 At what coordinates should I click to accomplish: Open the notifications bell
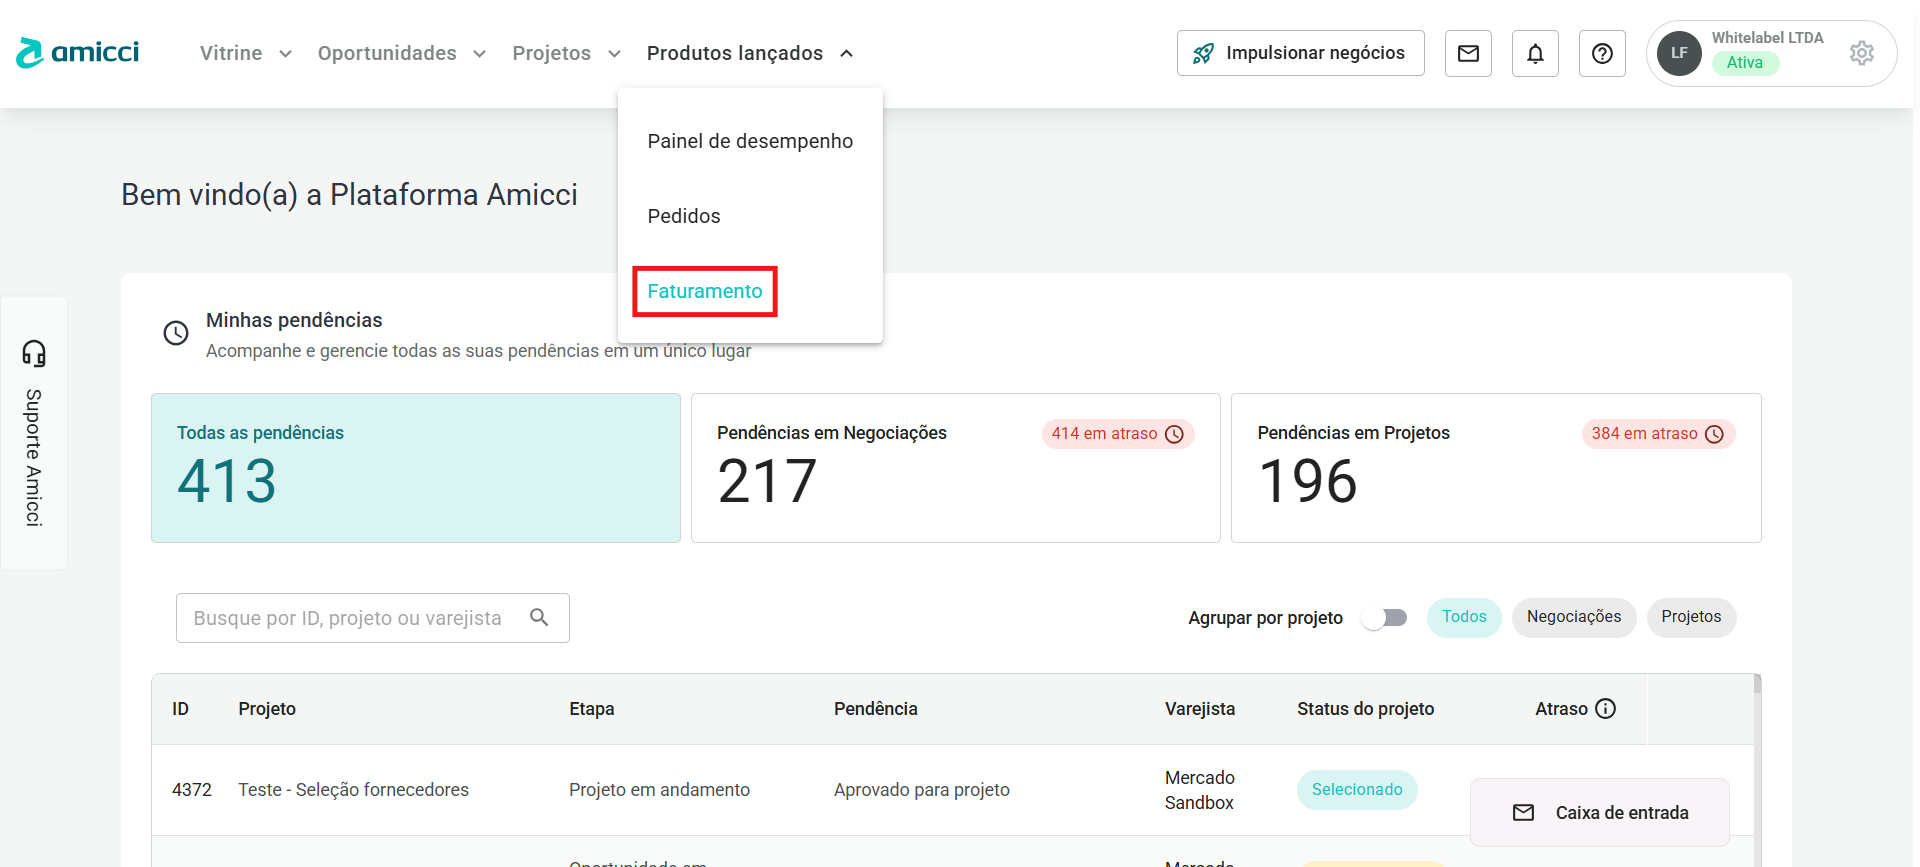[x=1535, y=53]
